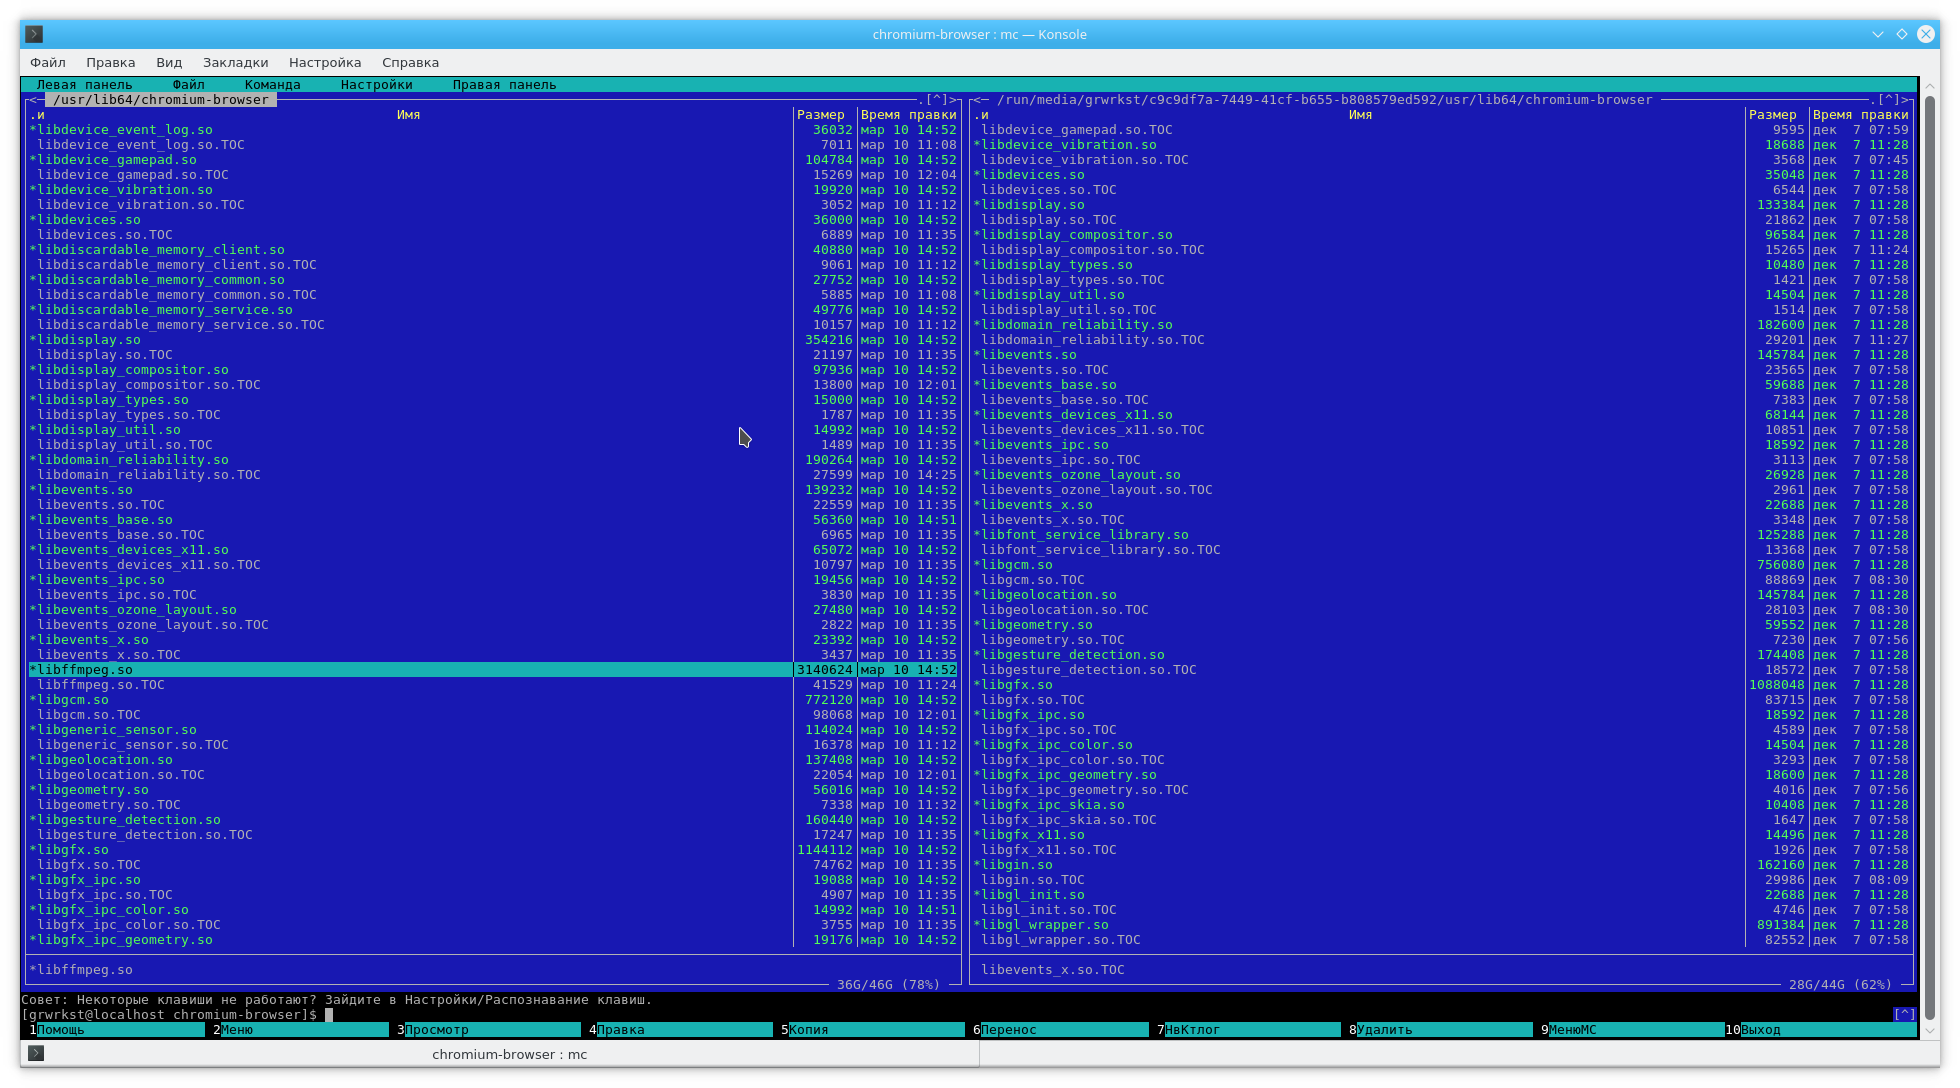The width and height of the screenshot is (1960, 1088).
Task: Open the mc 'Команда' menu
Action: click(272, 85)
